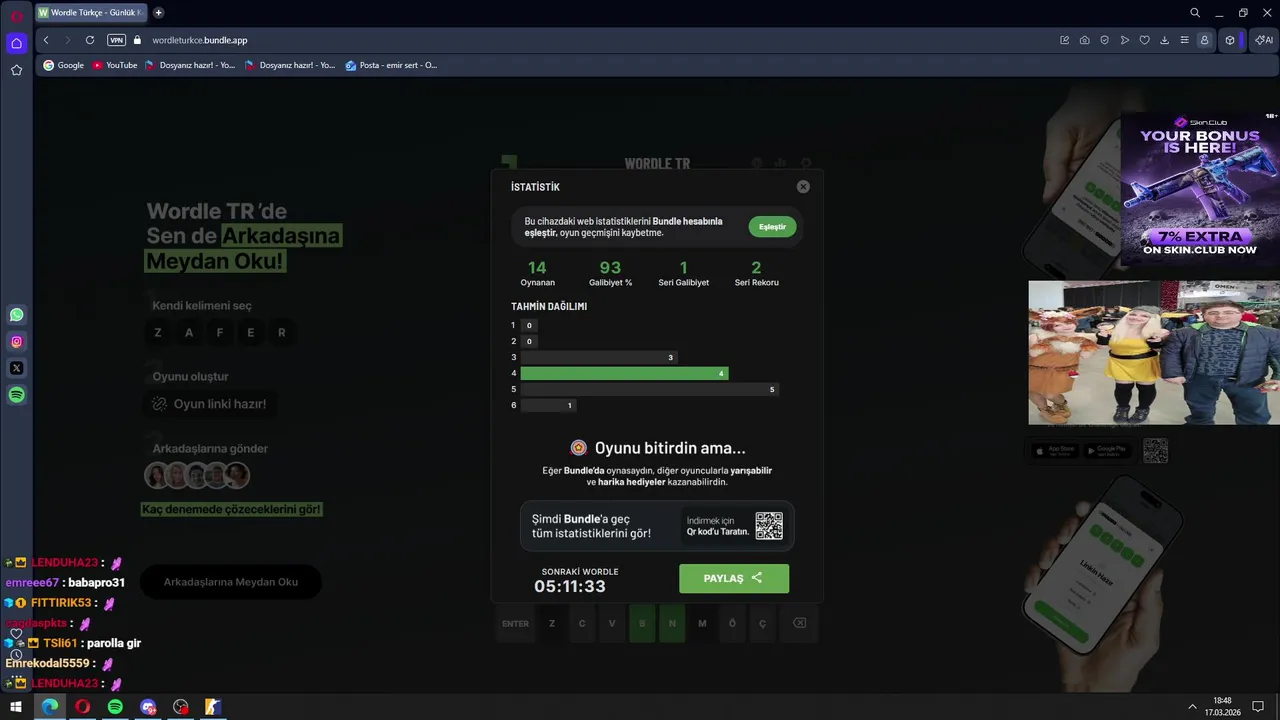Click the App Store download badge
This screenshot has height=720, width=1280.
click(x=1054, y=451)
